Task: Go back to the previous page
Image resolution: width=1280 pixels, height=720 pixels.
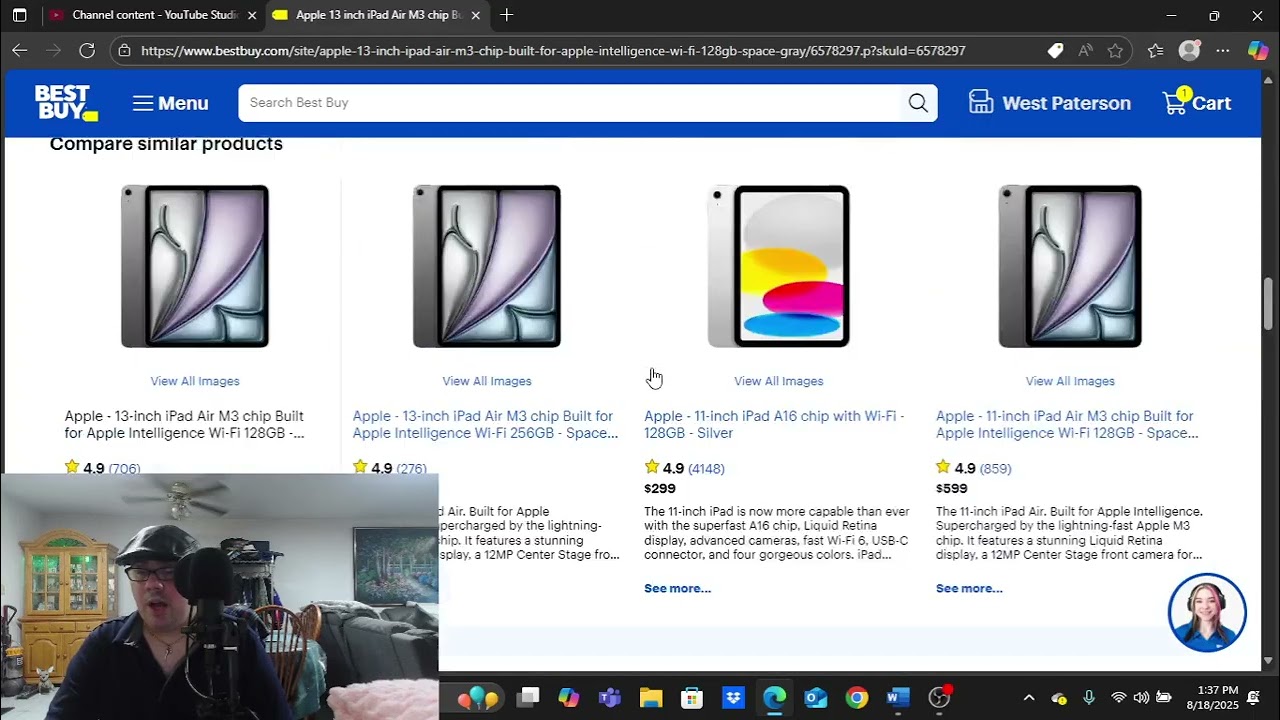Action: tap(20, 50)
